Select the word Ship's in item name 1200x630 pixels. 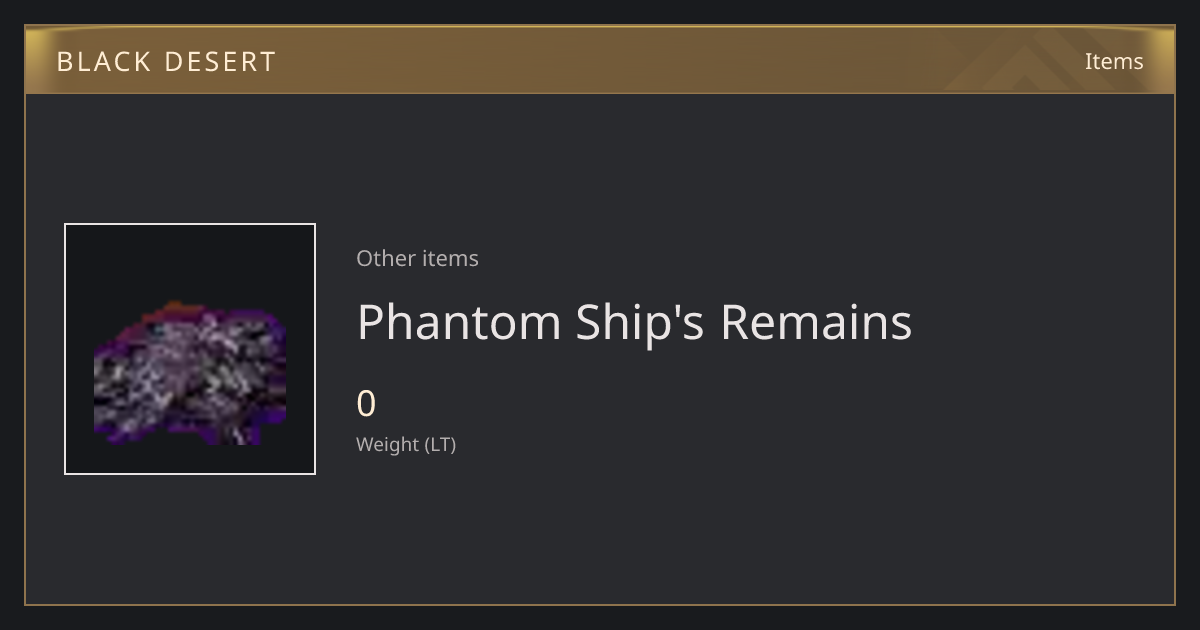point(640,322)
